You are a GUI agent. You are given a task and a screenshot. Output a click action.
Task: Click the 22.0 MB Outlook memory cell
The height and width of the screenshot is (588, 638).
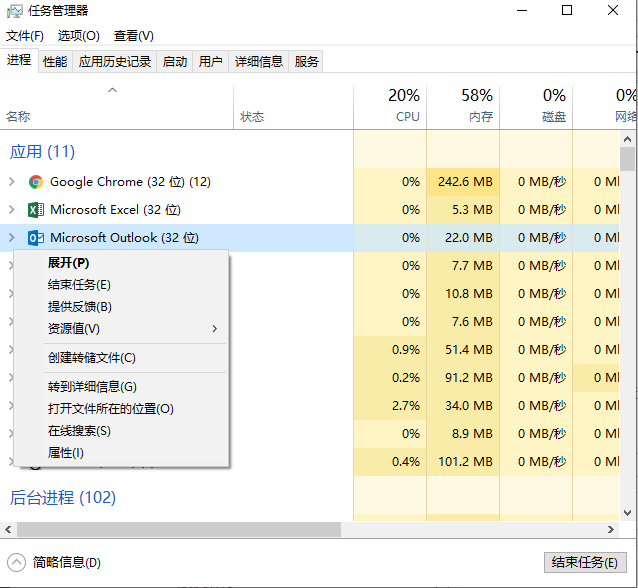point(463,238)
